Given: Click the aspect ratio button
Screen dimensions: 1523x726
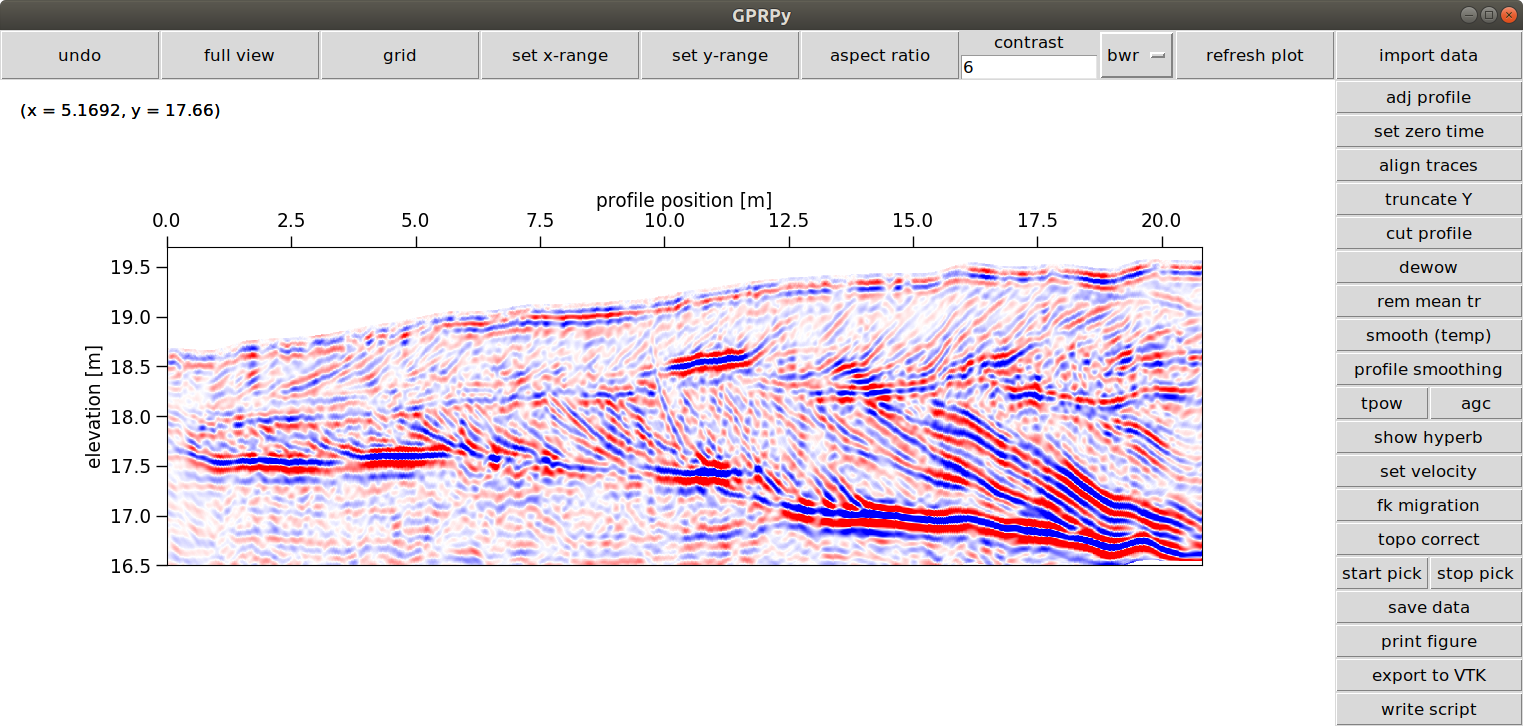Looking at the screenshot, I should tap(880, 55).
